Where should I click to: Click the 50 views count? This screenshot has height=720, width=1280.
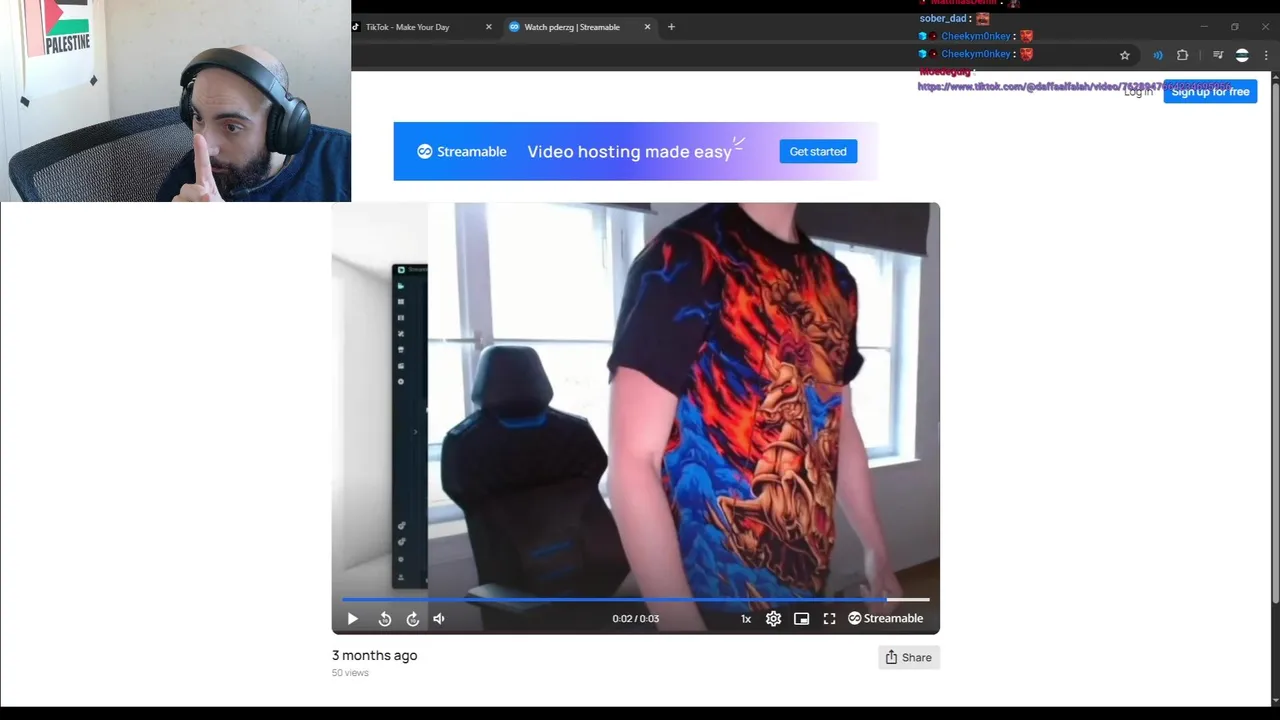(350, 673)
